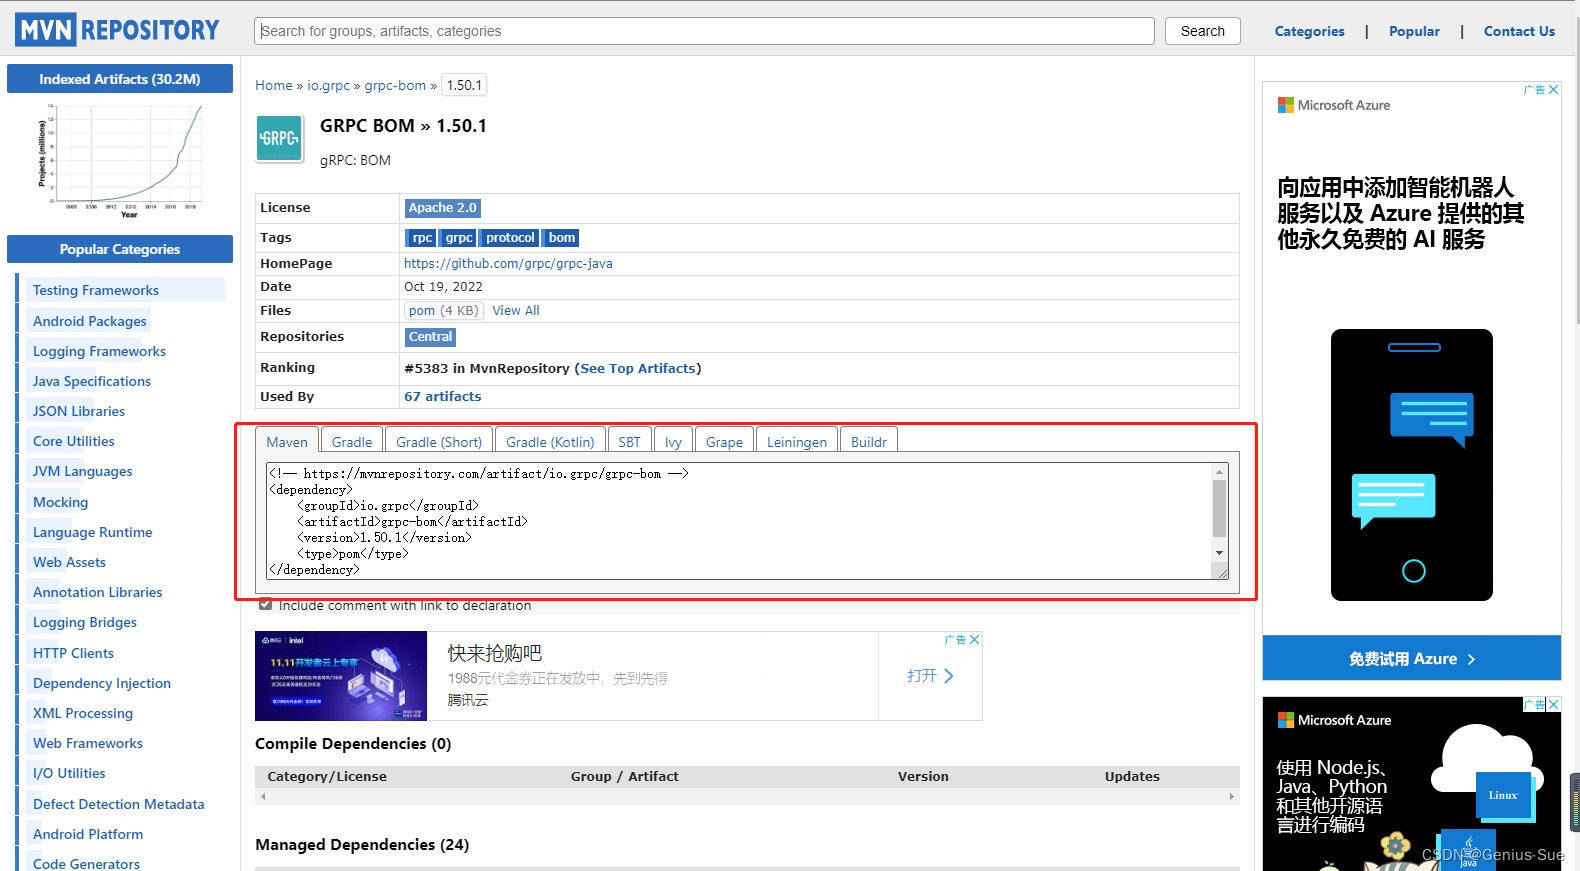Open Testing Frameworks category
The image size is (1580, 871).
pos(95,290)
